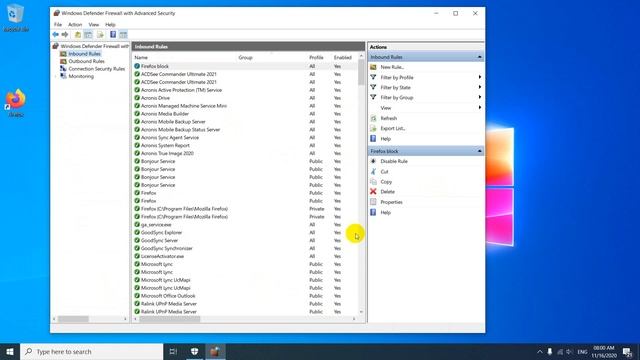
Task: Select the ga_service.exe rule row
Action: click(x=245, y=224)
